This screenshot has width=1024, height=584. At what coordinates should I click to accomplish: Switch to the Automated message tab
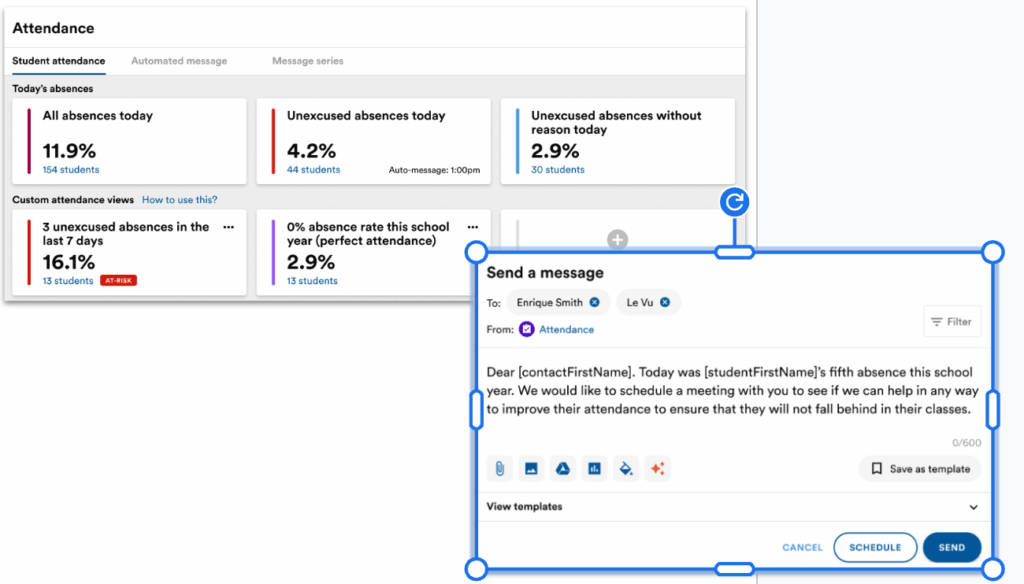click(x=179, y=61)
